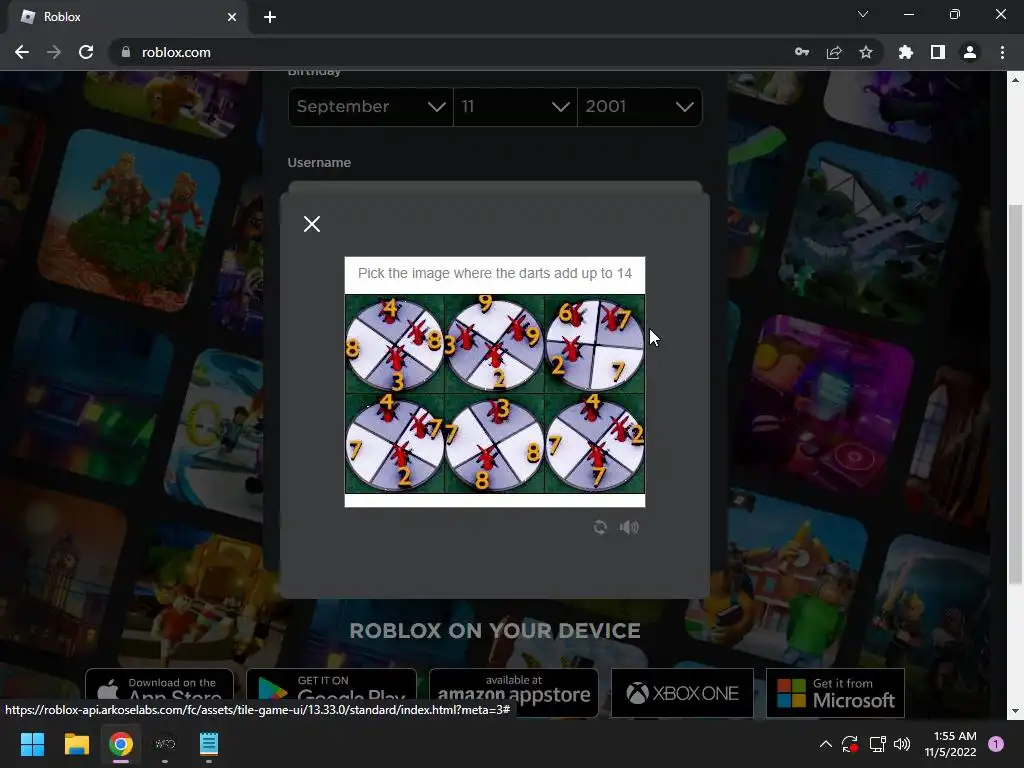Click the browser forward arrow
Viewport: 1024px width, 768px height.
(54, 52)
